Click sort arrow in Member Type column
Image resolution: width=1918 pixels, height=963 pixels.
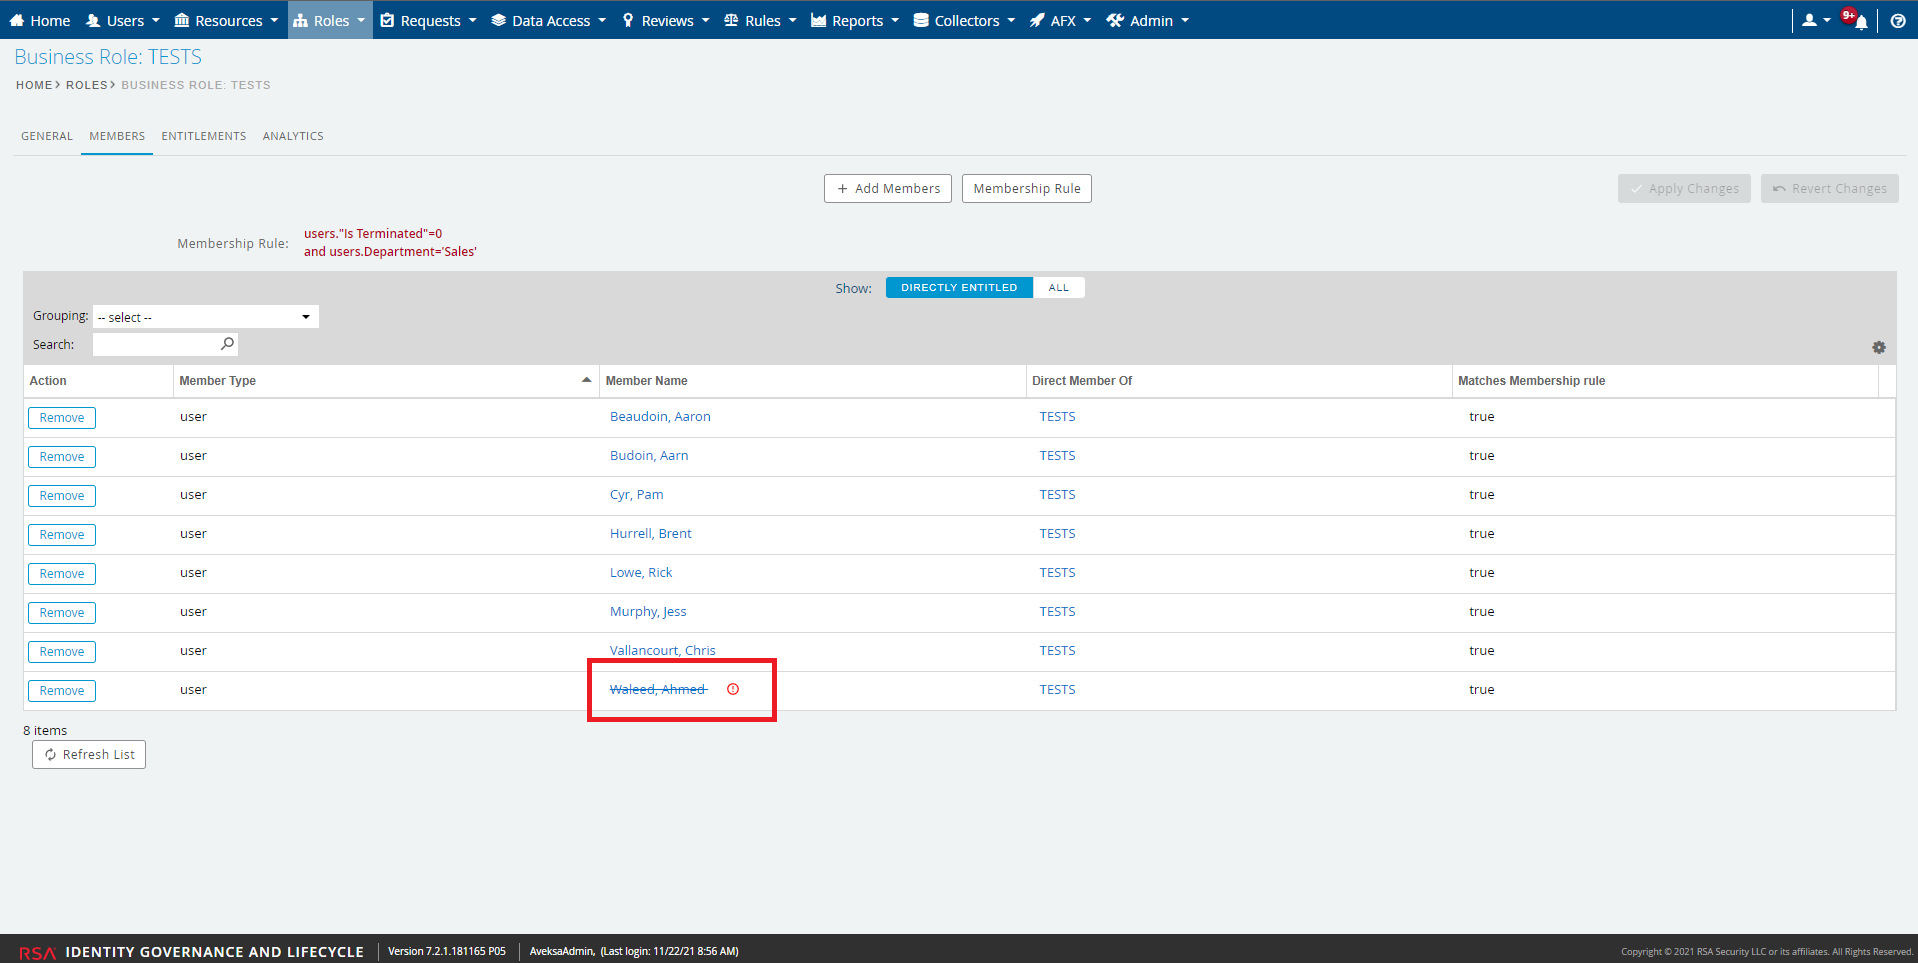point(586,380)
